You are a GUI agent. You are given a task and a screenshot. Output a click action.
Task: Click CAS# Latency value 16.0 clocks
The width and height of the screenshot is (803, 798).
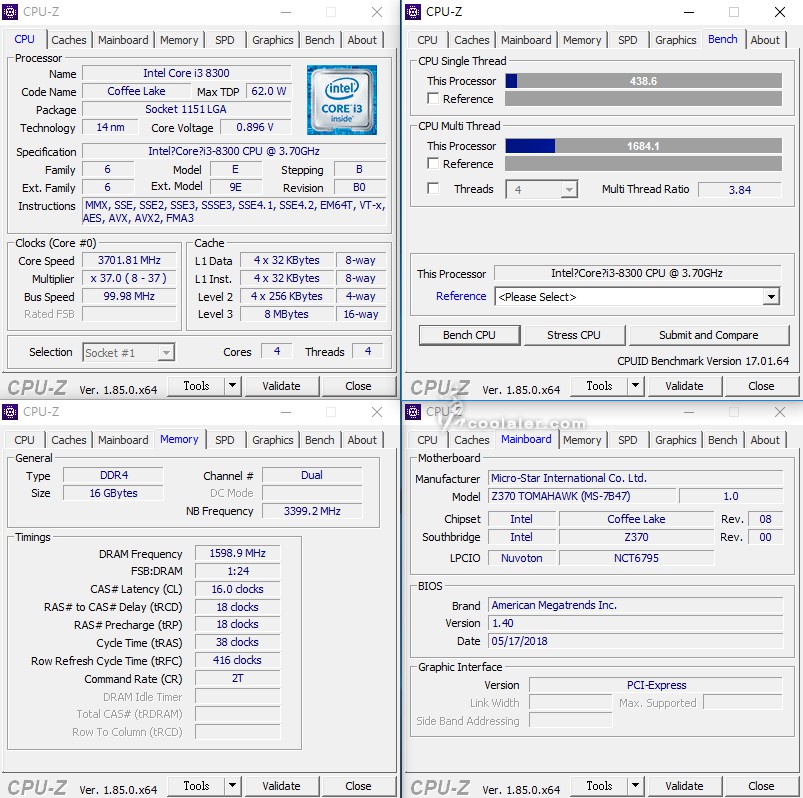tap(237, 589)
